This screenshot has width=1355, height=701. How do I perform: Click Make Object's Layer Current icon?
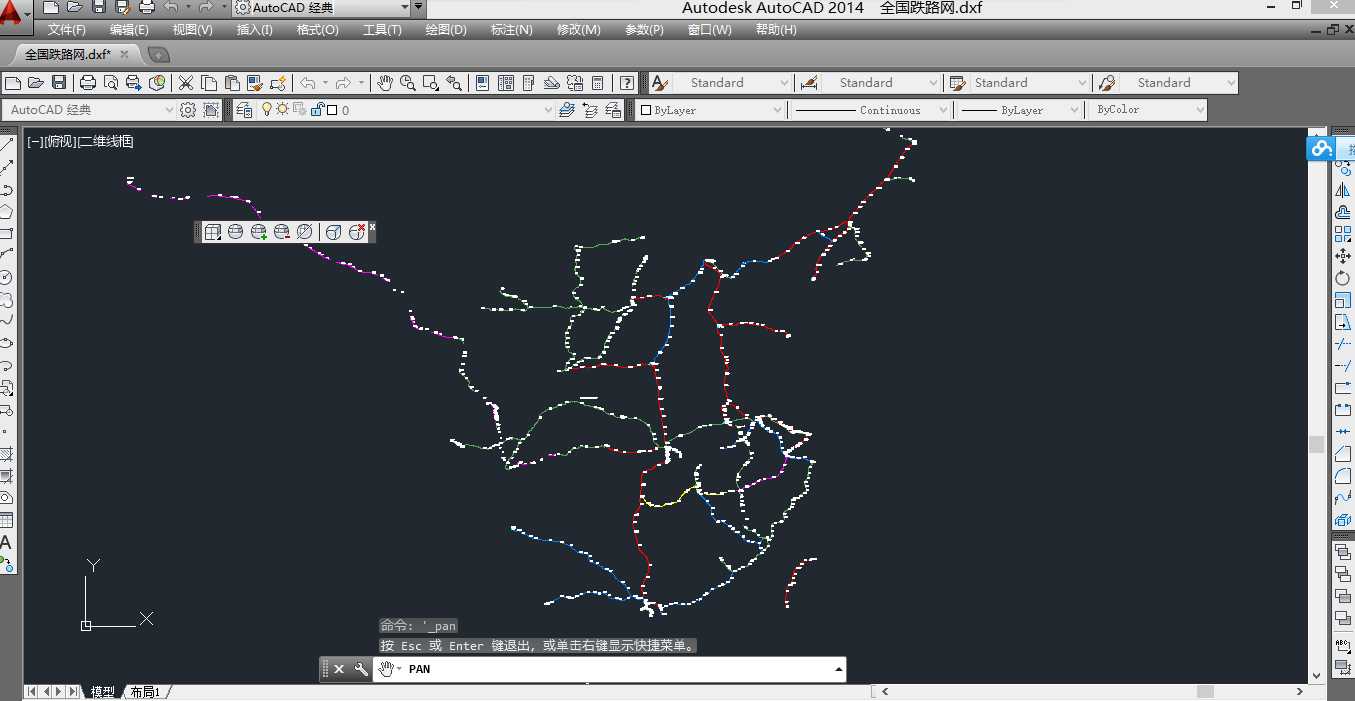(567, 110)
